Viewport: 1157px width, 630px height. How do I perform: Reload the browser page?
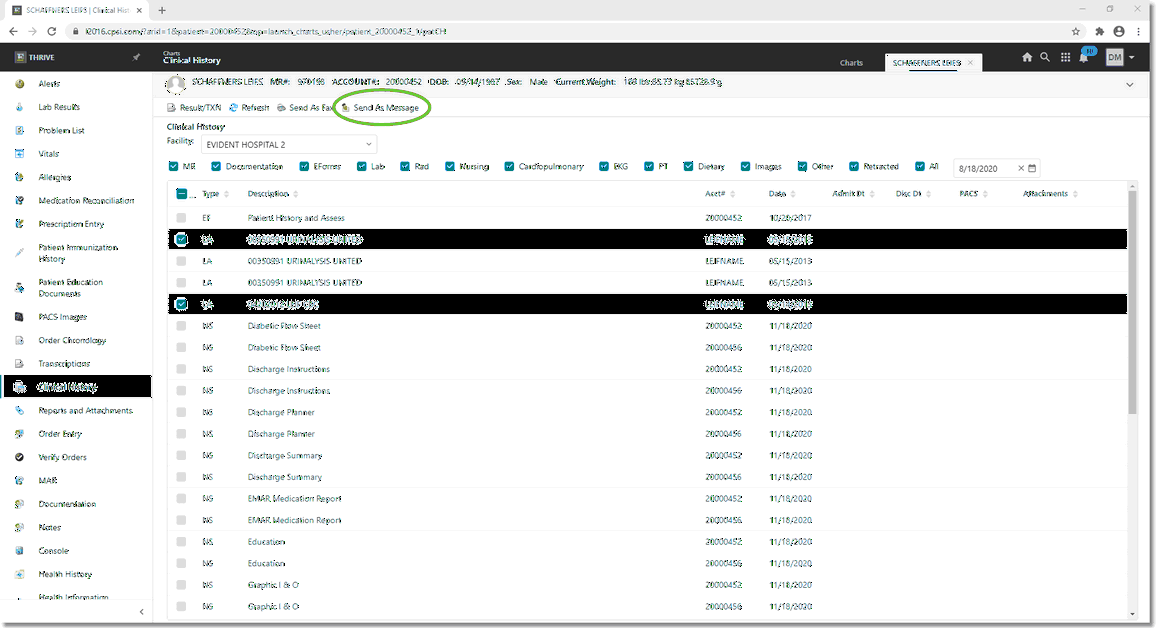(x=52, y=31)
